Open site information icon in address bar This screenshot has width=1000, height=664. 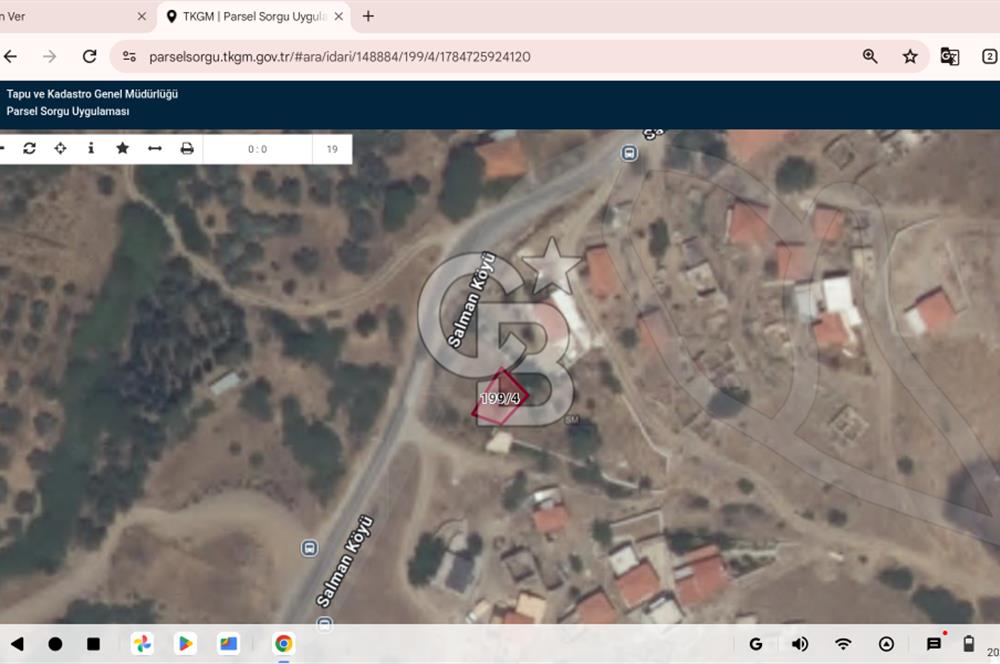129,57
